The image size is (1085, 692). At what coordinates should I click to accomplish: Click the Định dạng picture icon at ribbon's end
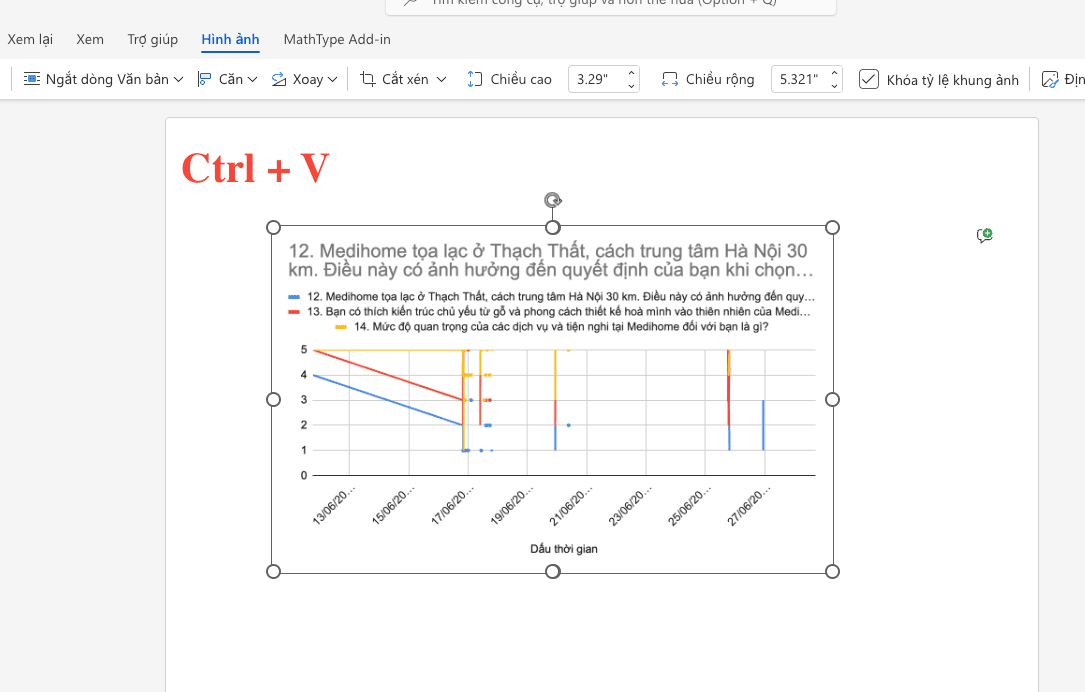pos(1050,80)
